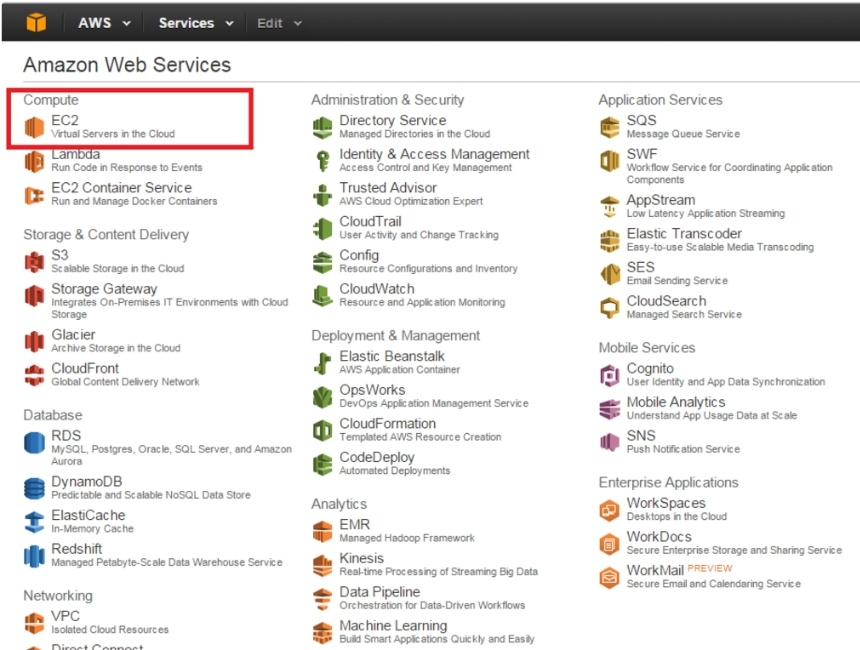Click the Trusted Advisor icon
This screenshot has height=650, width=860.
point(322,195)
